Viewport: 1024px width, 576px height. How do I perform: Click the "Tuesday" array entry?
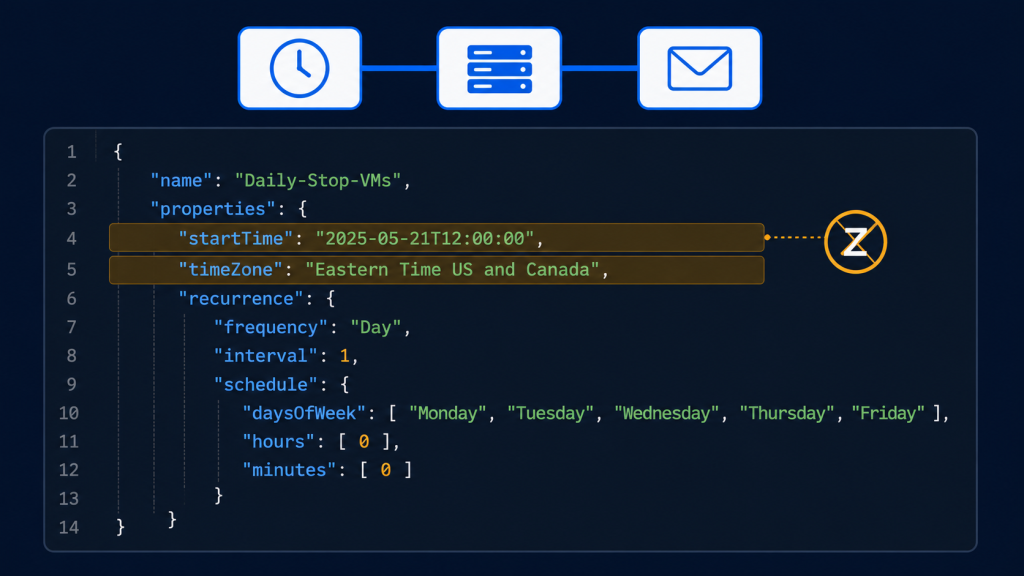point(551,413)
